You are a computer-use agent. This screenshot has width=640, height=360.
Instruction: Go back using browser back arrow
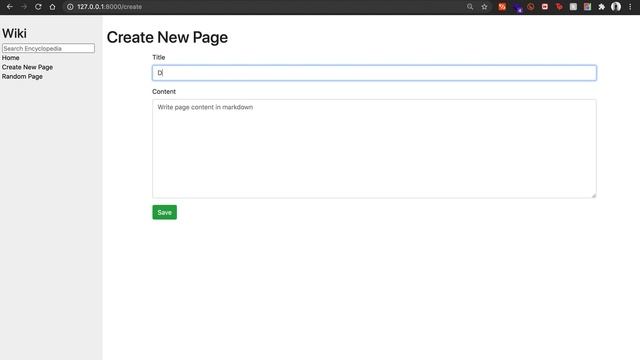(9, 7)
